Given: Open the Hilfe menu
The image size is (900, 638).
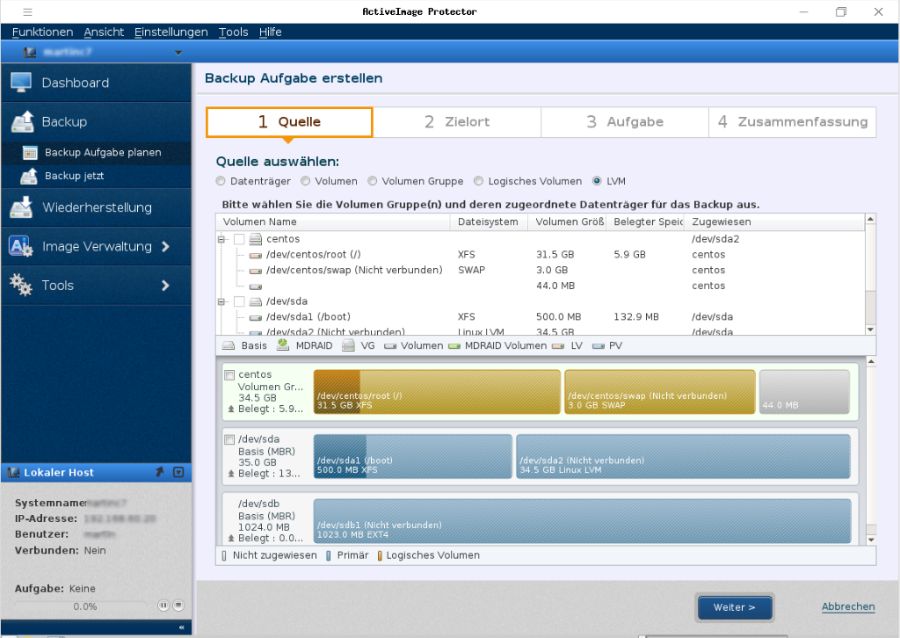Looking at the screenshot, I should [270, 32].
